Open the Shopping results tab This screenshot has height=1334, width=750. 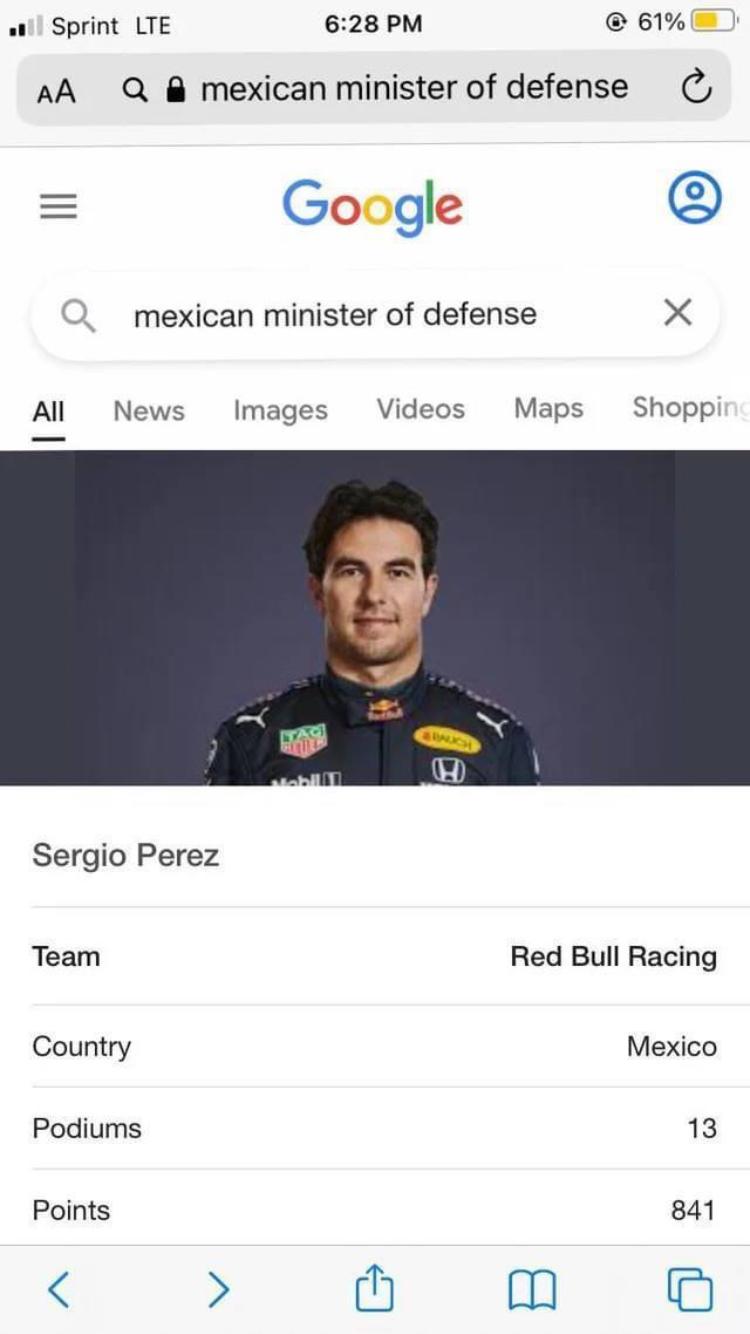tap(690, 409)
